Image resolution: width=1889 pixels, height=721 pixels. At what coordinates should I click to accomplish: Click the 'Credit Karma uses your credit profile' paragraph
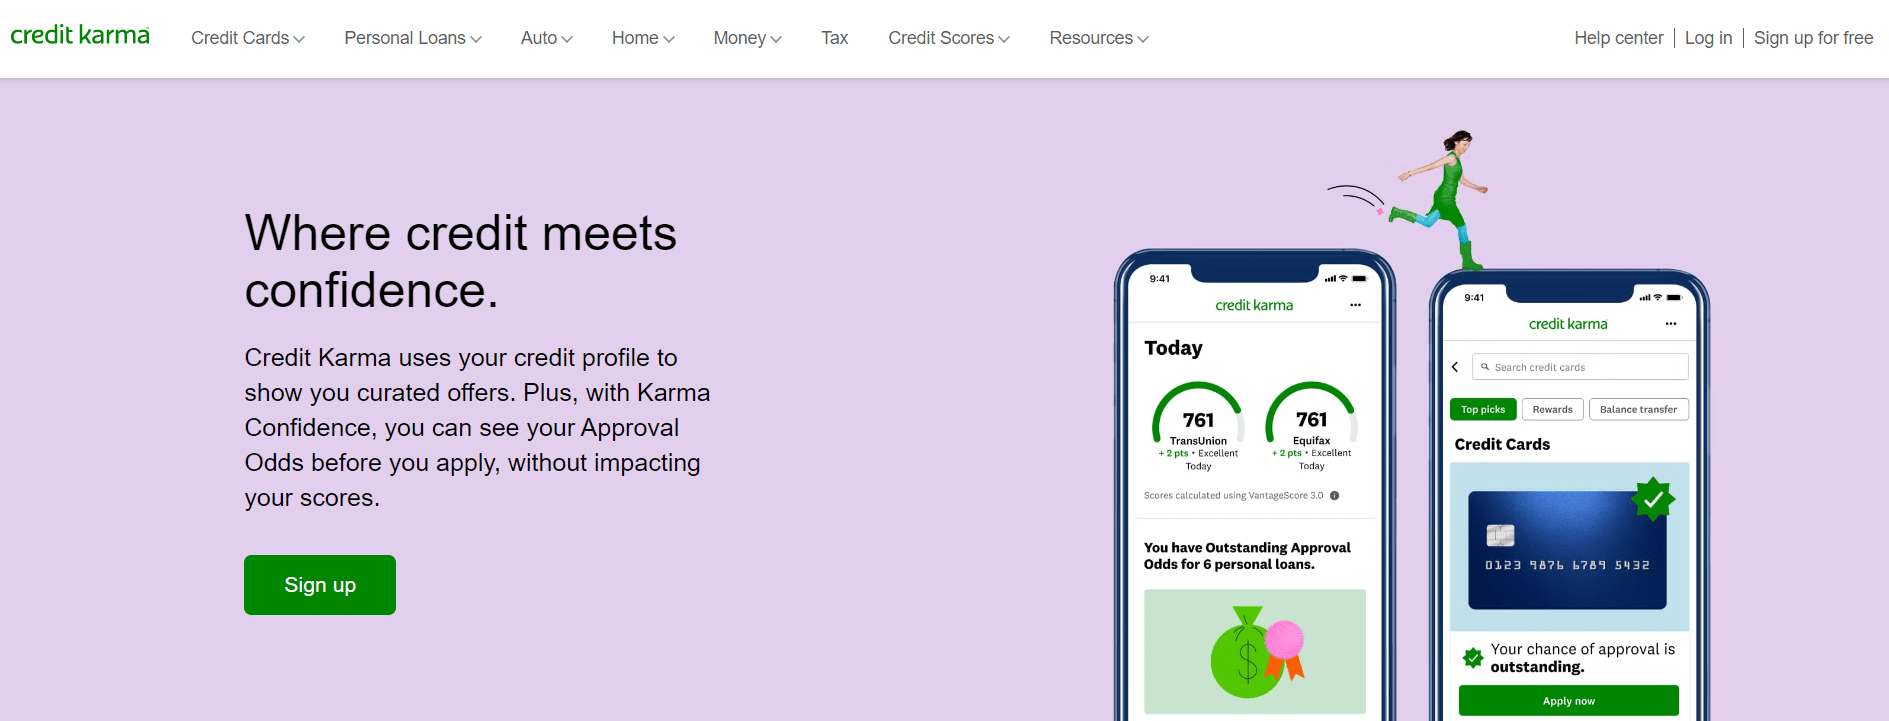(x=477, y=428)
